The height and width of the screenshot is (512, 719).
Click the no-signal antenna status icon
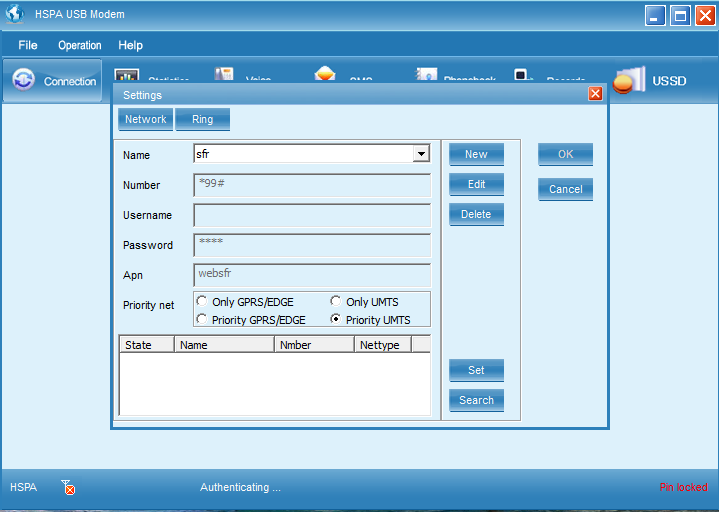67,487
